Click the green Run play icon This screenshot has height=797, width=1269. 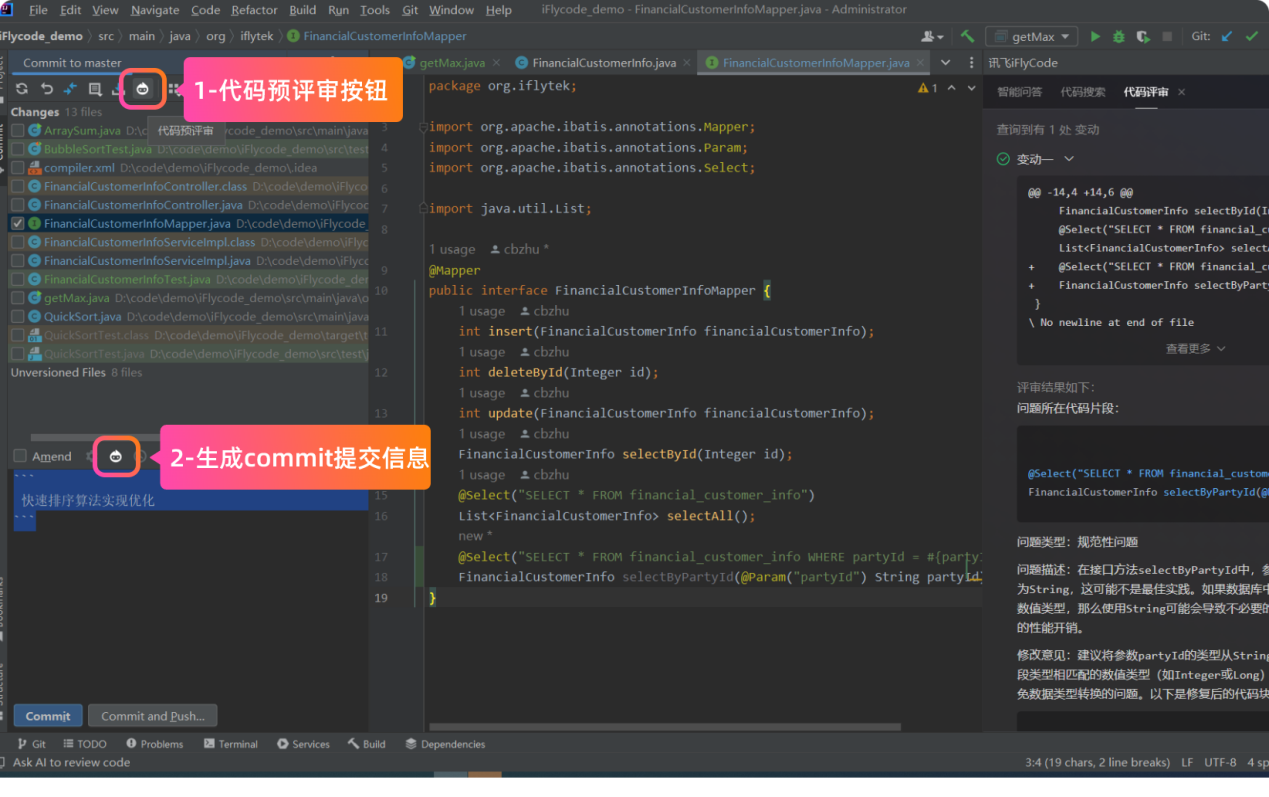click(1095, 36)
